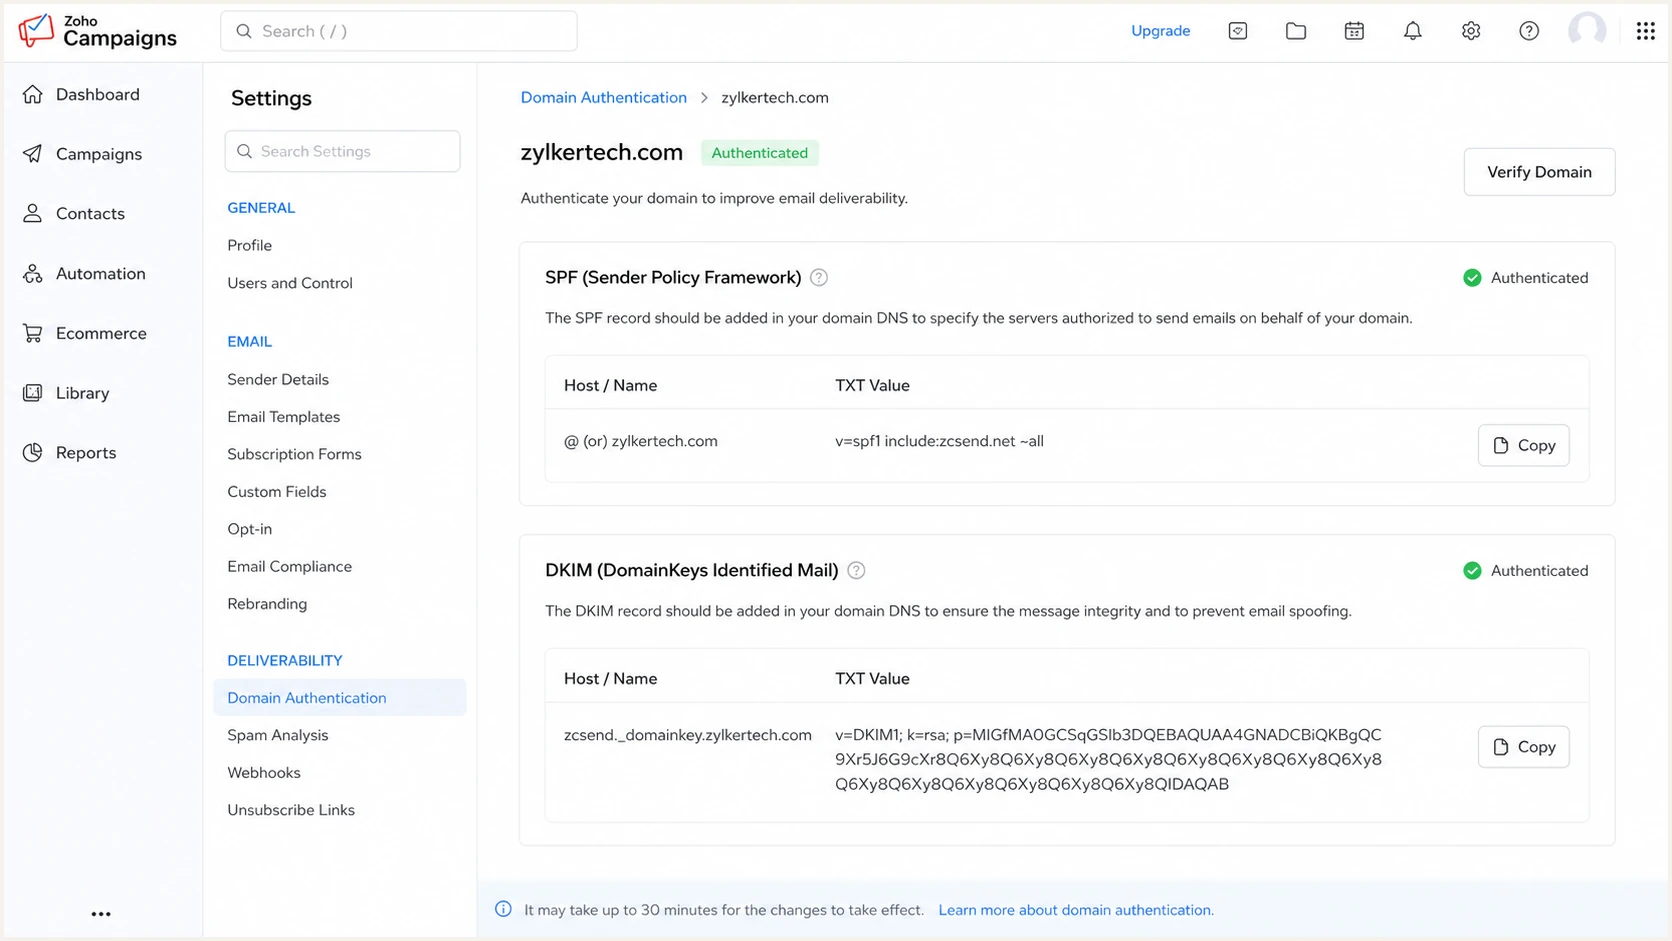Focus the Search Settings field
The image size is (1672, 941).
pos(342,151)
